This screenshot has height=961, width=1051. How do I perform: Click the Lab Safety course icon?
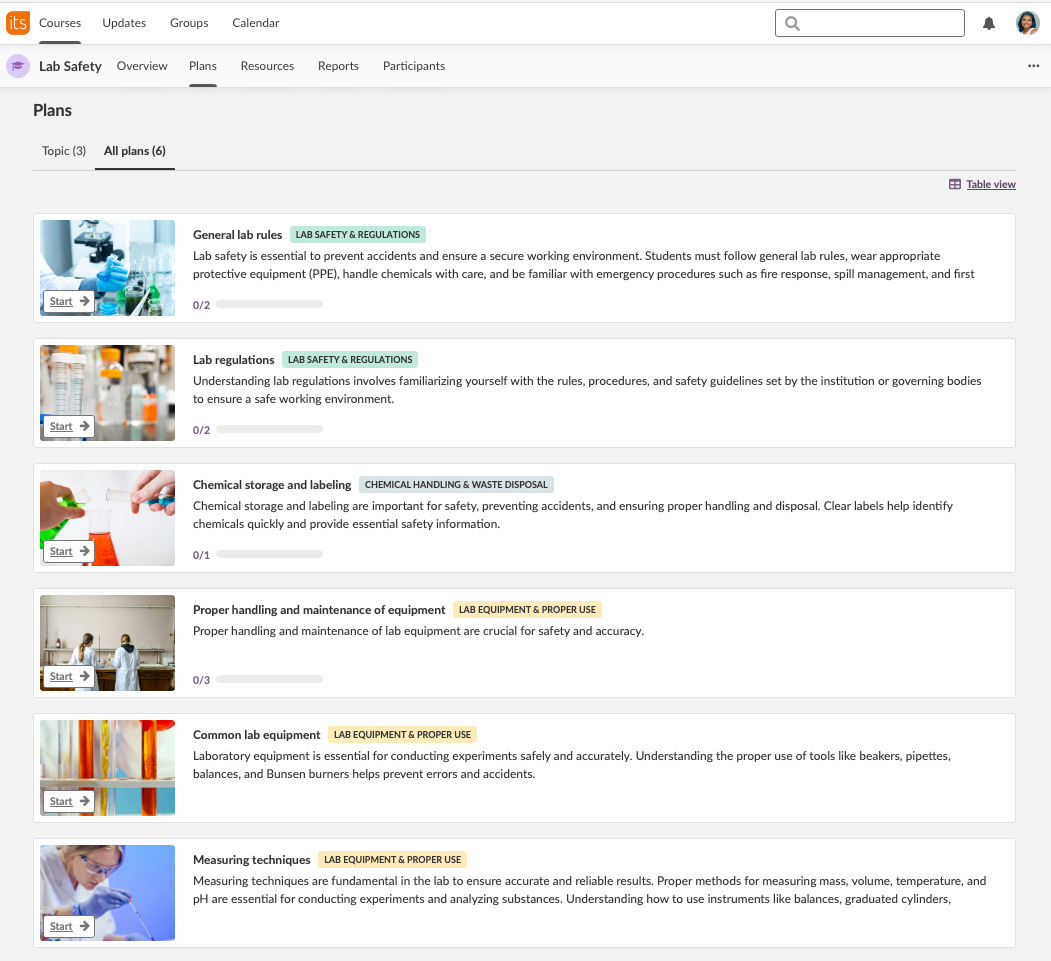click(x=18, y=66)
